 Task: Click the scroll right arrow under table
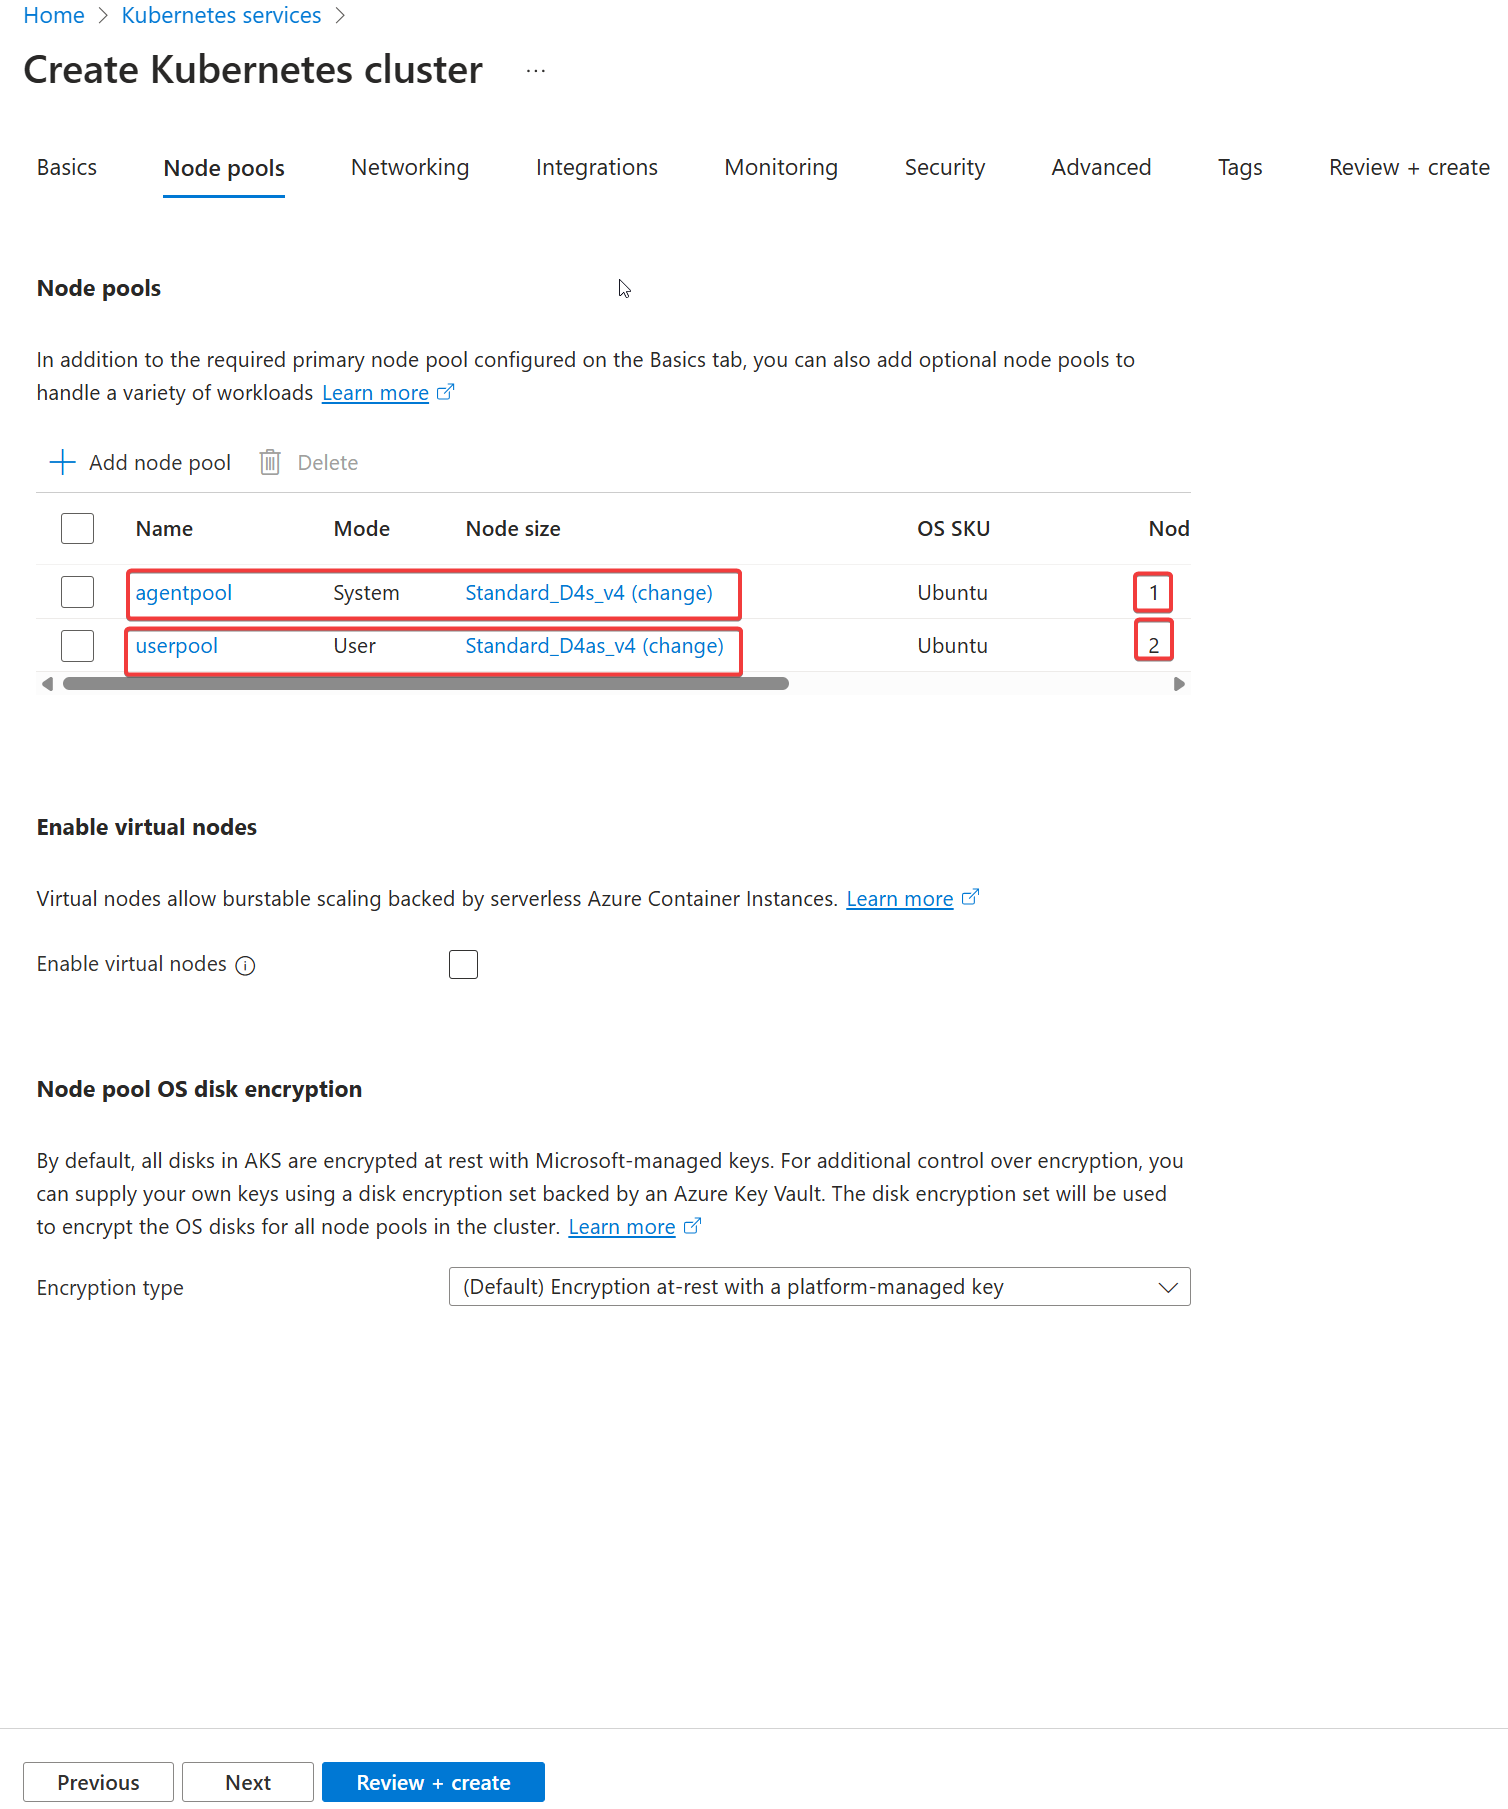point(1179,684)
